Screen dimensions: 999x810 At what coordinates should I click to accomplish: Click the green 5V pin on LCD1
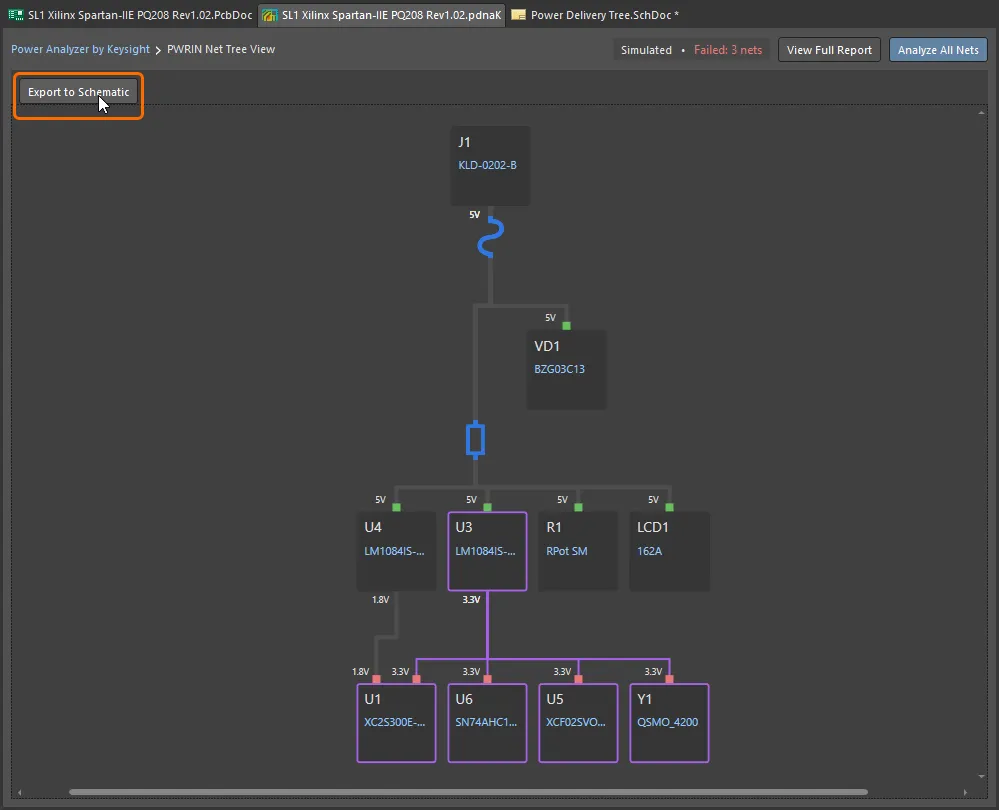click(x=669, y=507)
